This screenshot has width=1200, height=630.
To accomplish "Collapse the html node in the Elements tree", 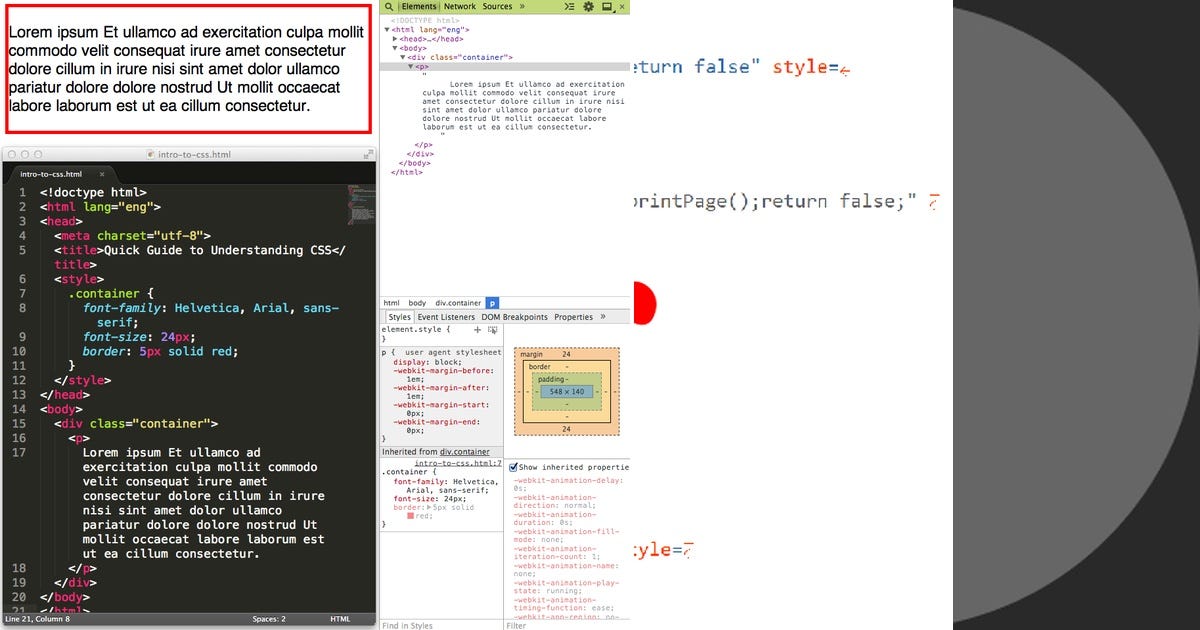I will pos(388,29).
